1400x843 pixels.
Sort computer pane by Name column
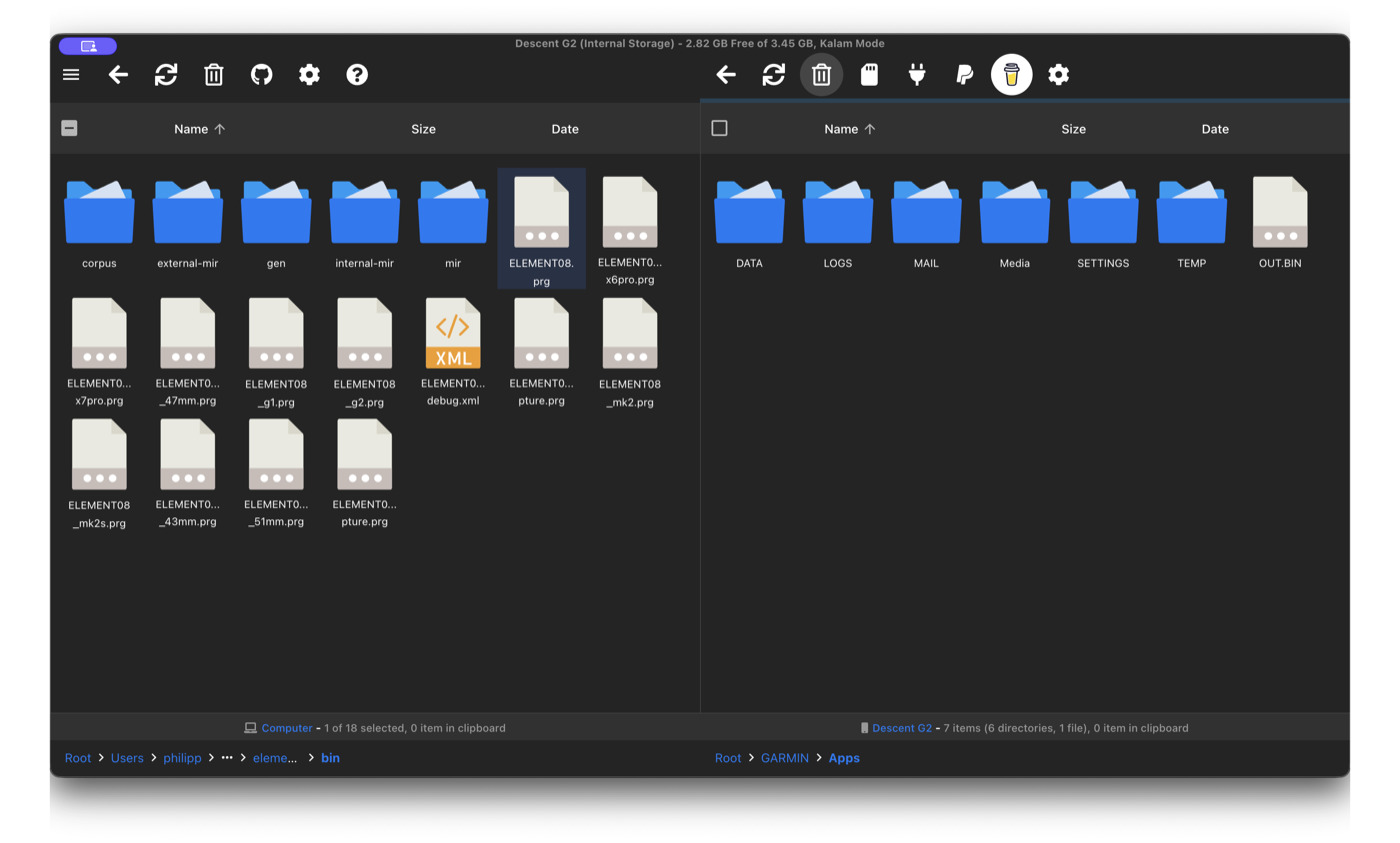[x=199, y=129]
